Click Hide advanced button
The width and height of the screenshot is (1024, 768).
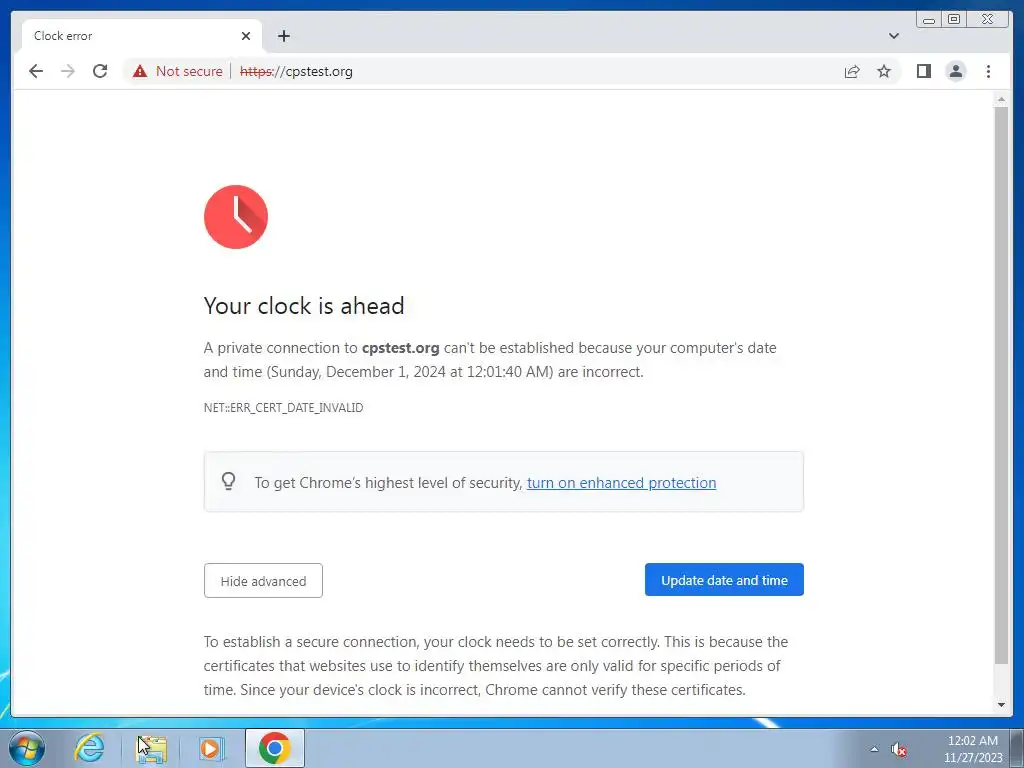click(263, 581)
